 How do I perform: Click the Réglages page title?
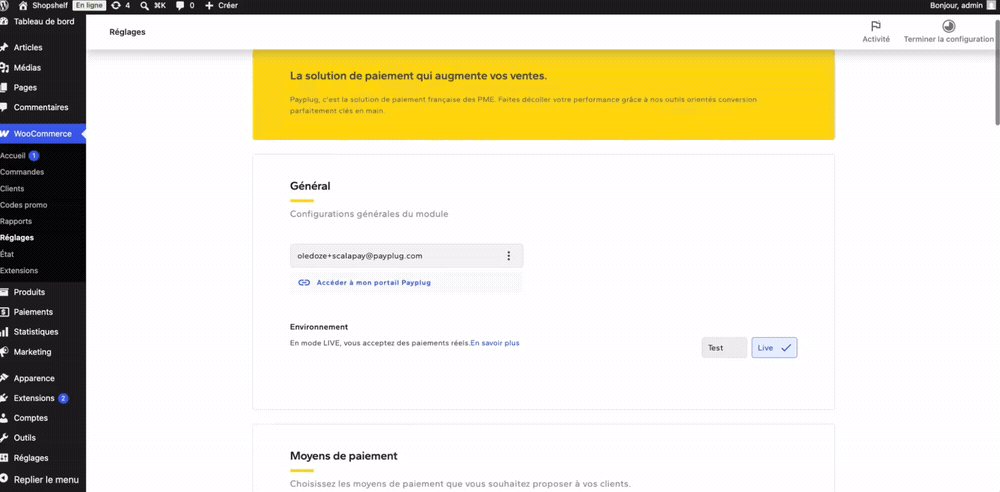coord(128,32)
